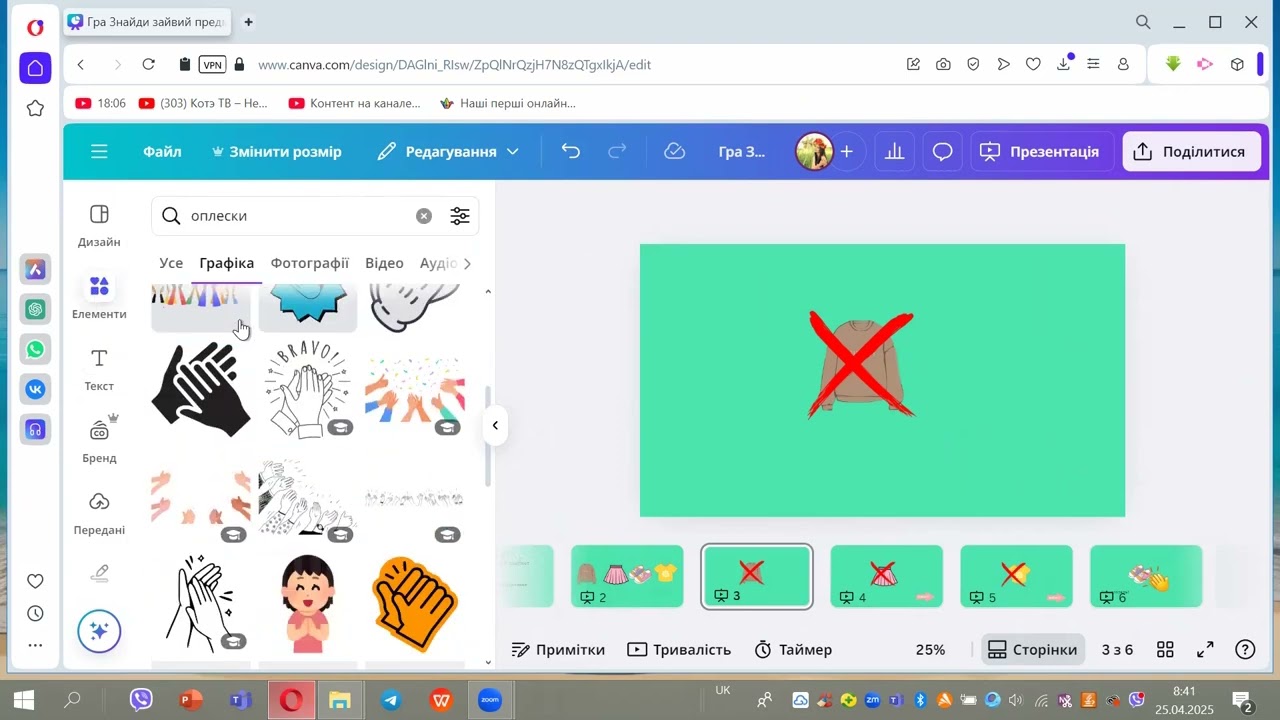Open Windows Start menu
Screen dimensions: 1280x720
(x=24, y=700)
